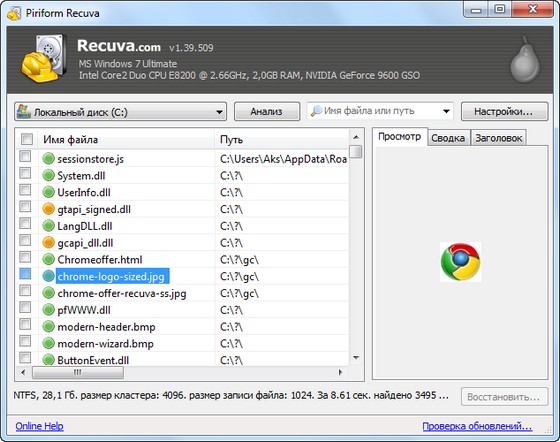Open the Локальный диск (C:) drive dropdown

tap(121, 112)
